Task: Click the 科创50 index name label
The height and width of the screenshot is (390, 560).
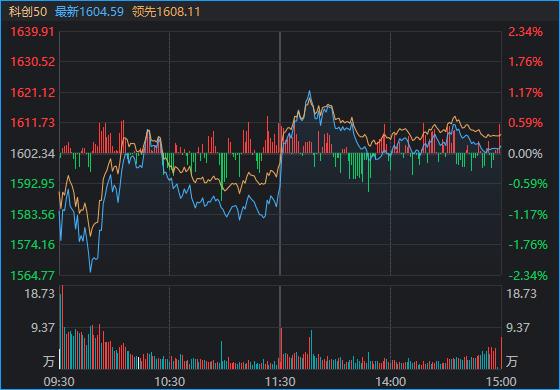Action: (x=28, y=12)
